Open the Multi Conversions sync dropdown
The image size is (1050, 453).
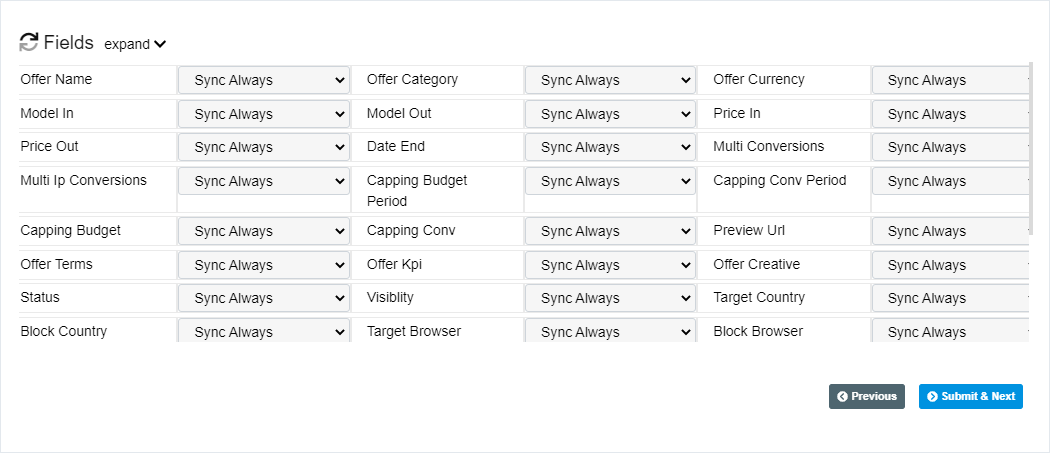click(x=950, y=147)
